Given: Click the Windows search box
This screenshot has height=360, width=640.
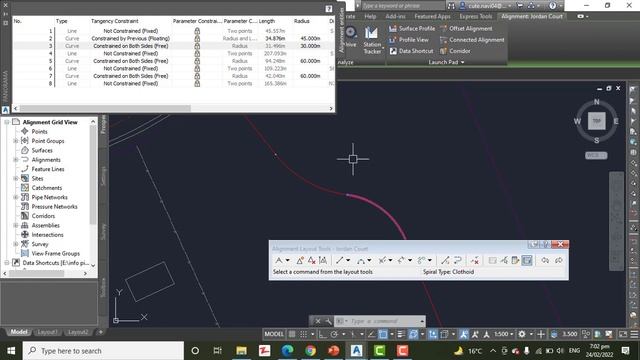Looking at the screenshot, I should (103, 351).
